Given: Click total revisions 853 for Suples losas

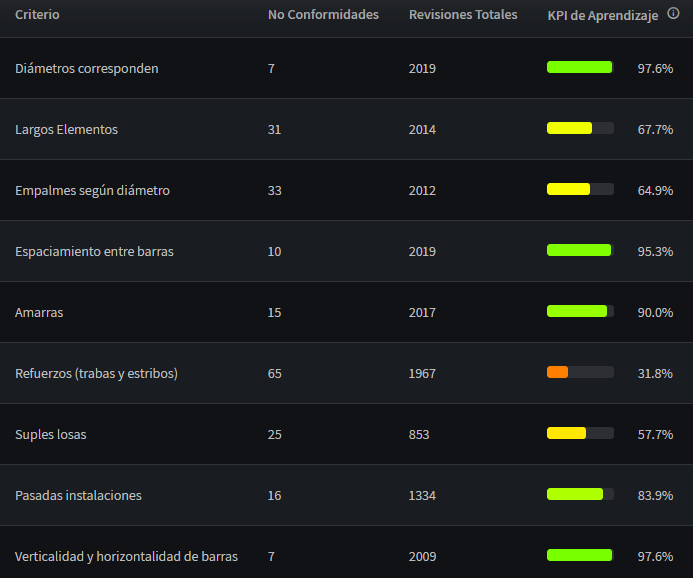Looking at the screenshot, I should [419, 434].
